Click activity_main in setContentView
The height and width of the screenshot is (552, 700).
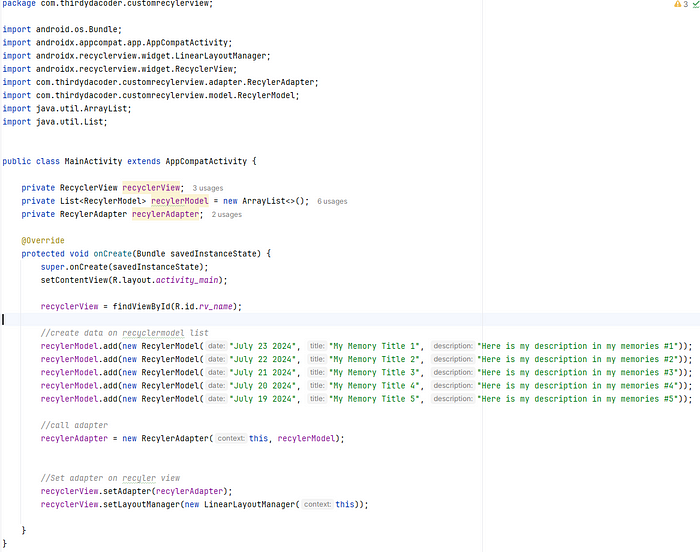click(x=187, y=280)
